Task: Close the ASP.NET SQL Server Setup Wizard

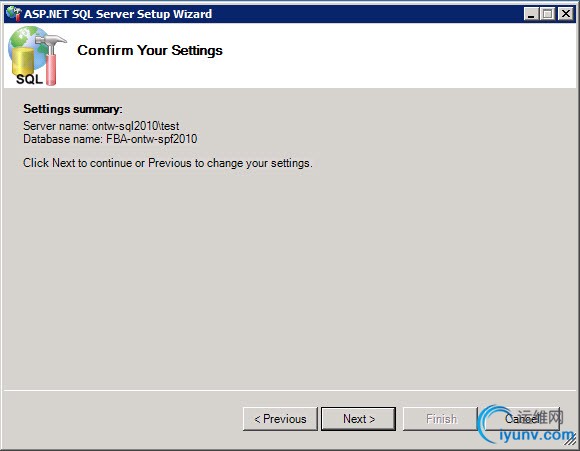Action: click(x=566, y=14)
